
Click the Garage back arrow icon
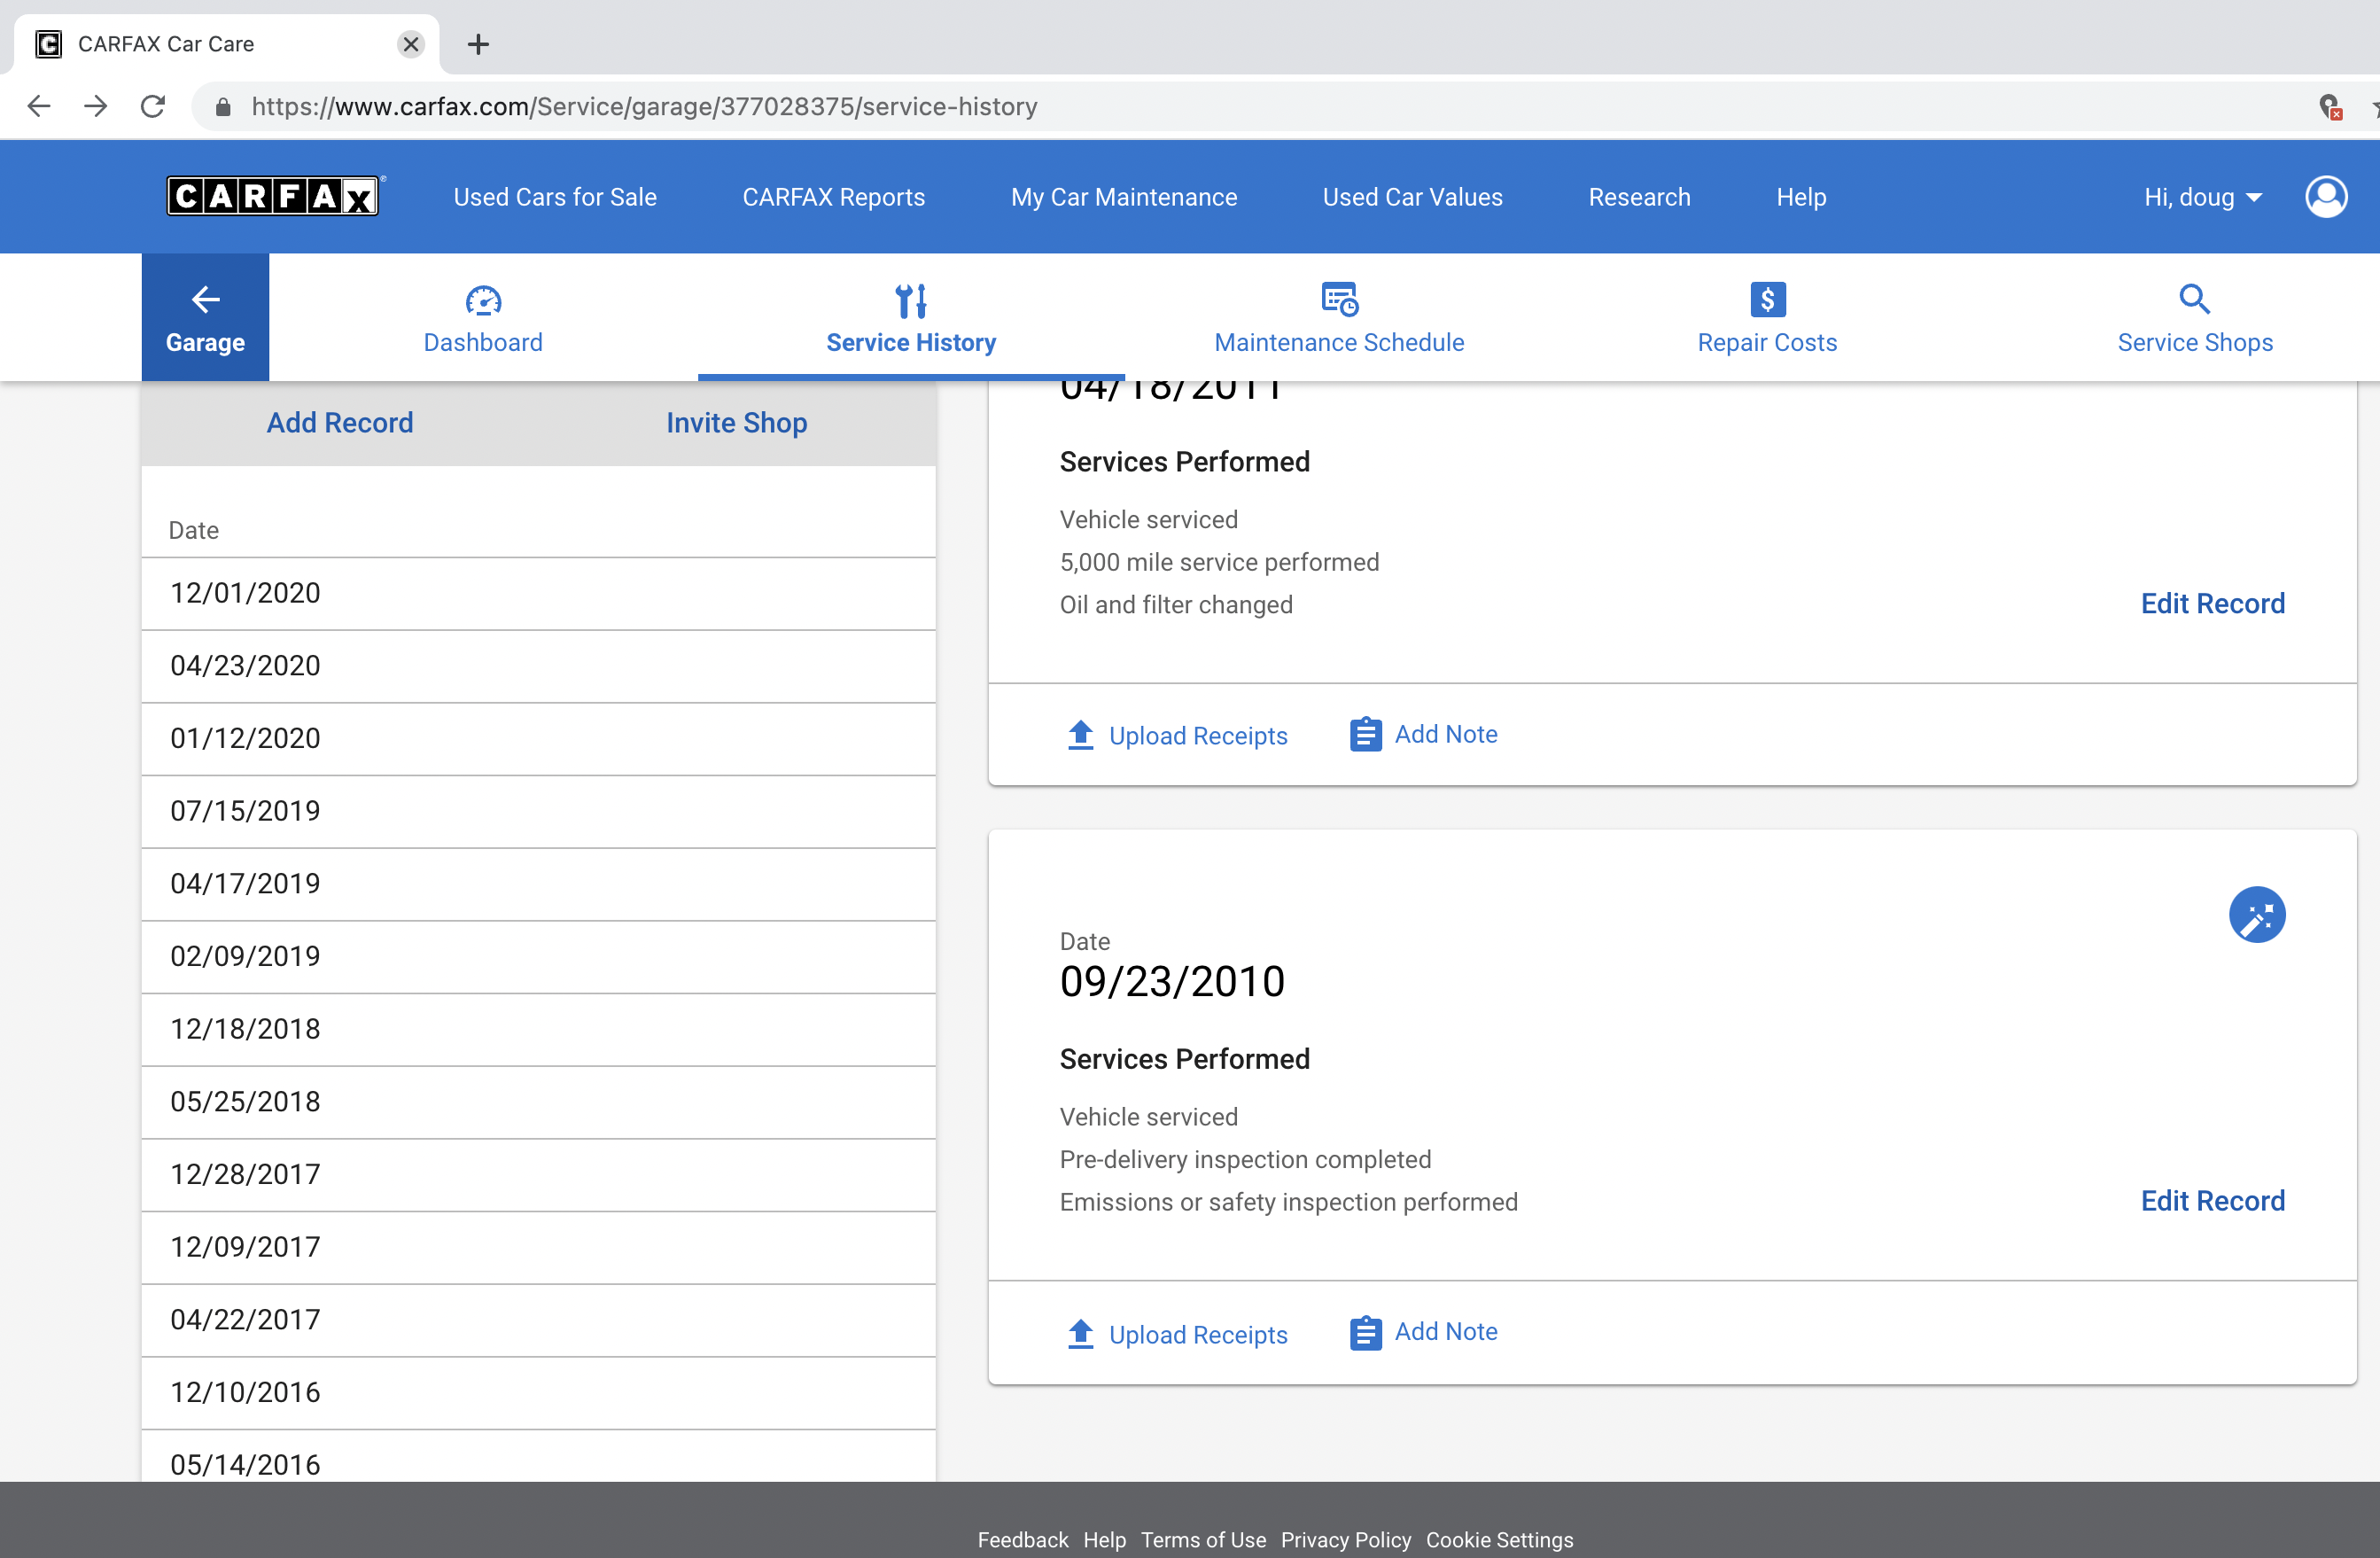tap(205, 299)
